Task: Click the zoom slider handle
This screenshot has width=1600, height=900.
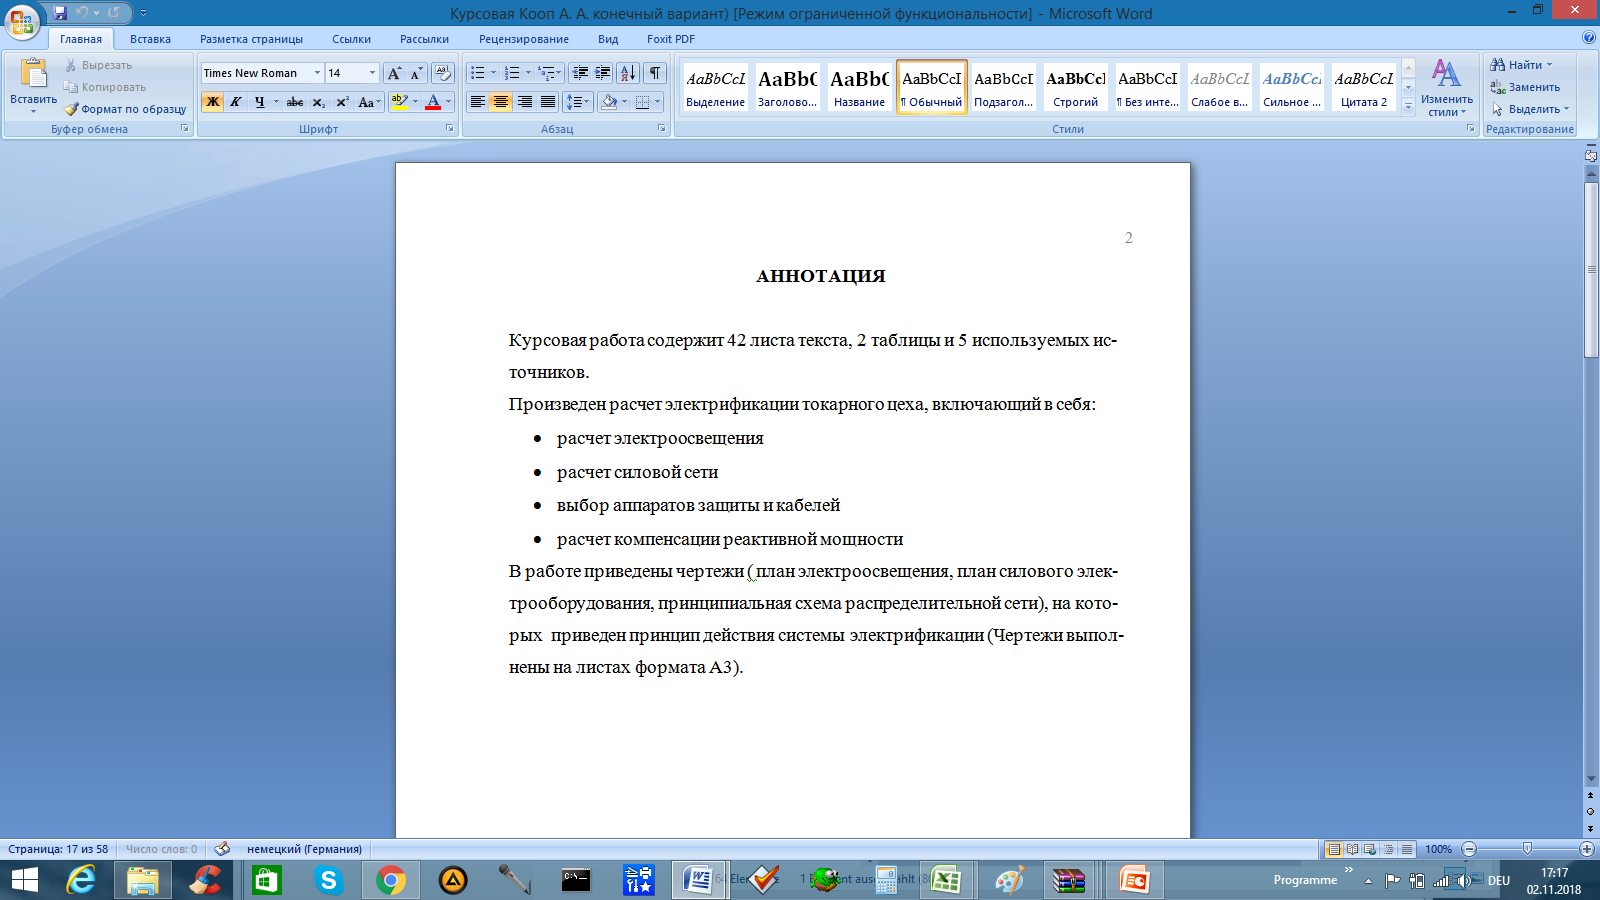Action: pos(1527,849)
